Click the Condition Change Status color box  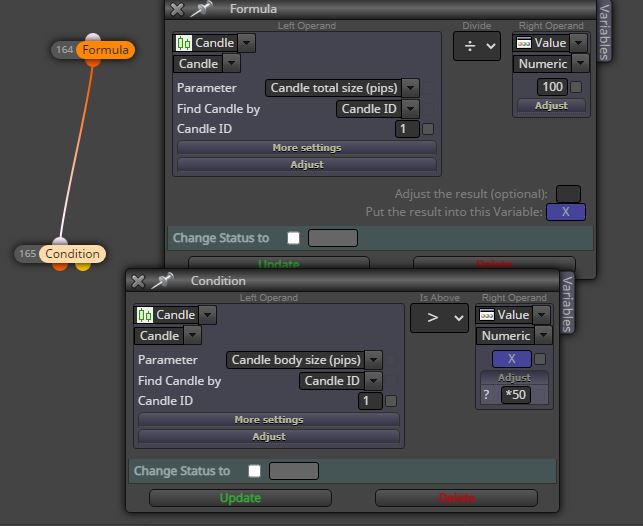[x=294, y=471]
